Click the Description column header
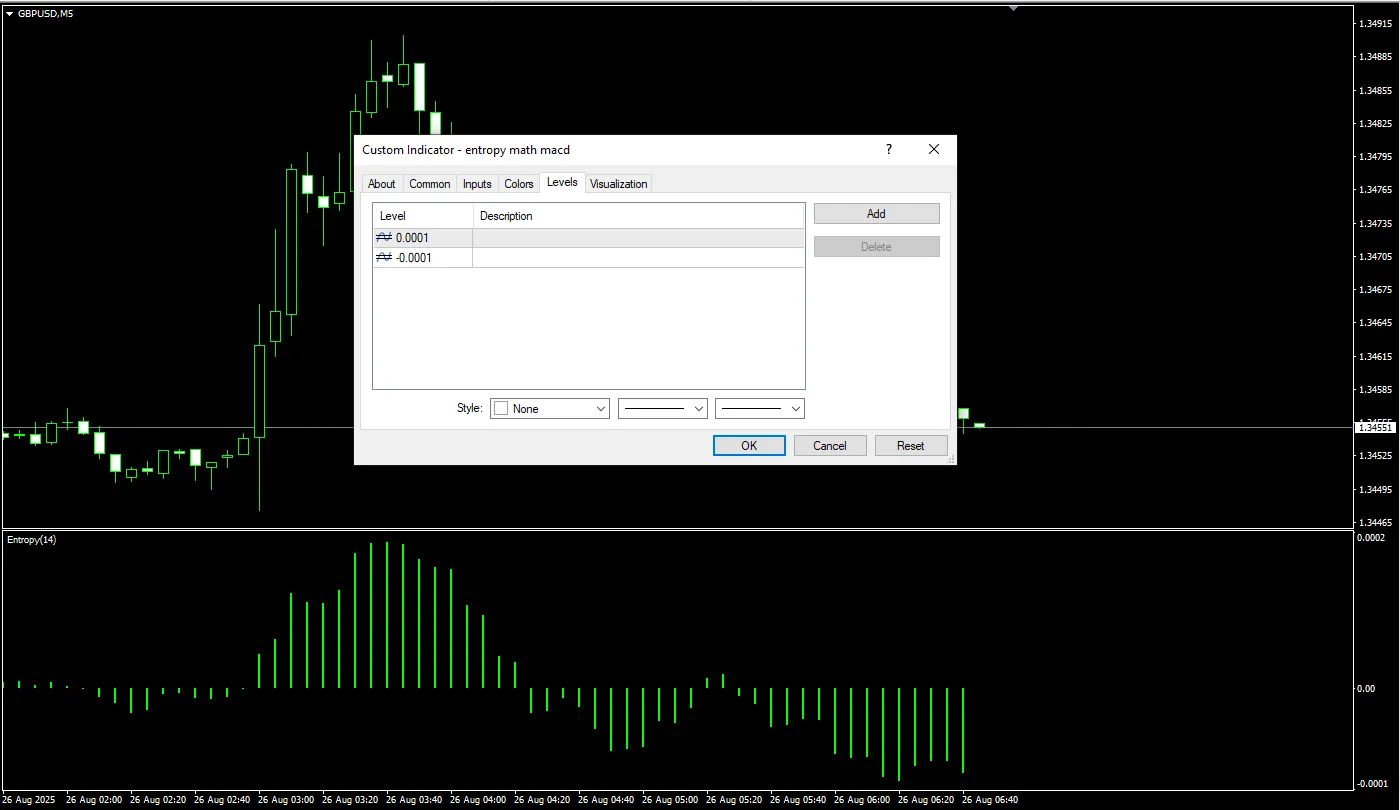 pyautogui.click(x=638, y=216)
